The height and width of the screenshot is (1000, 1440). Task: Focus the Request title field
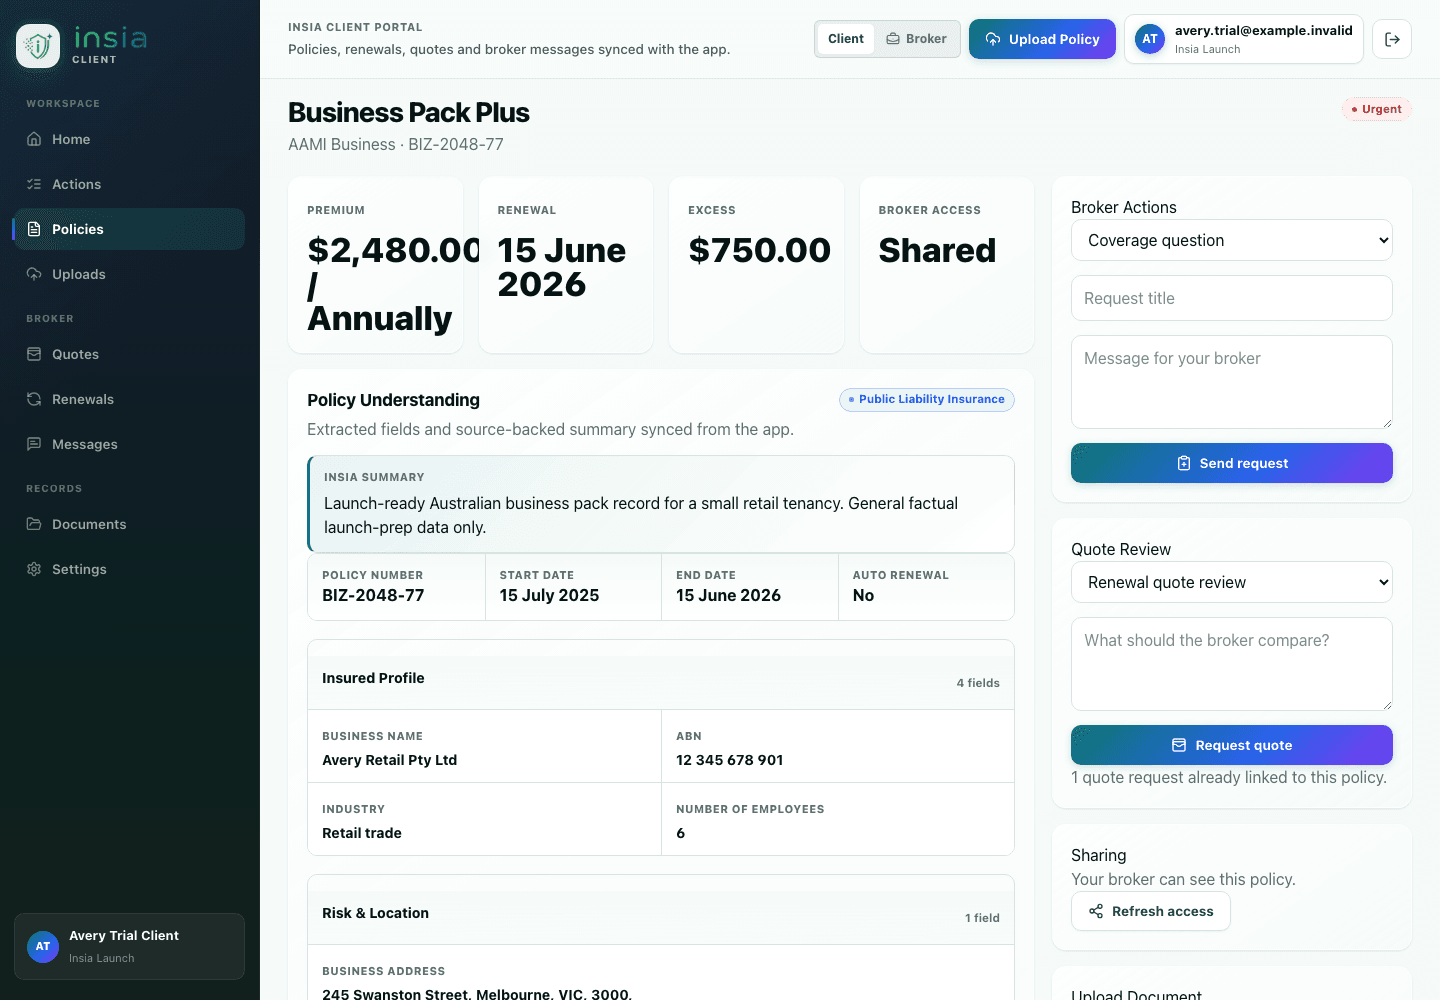[1232, 298]
